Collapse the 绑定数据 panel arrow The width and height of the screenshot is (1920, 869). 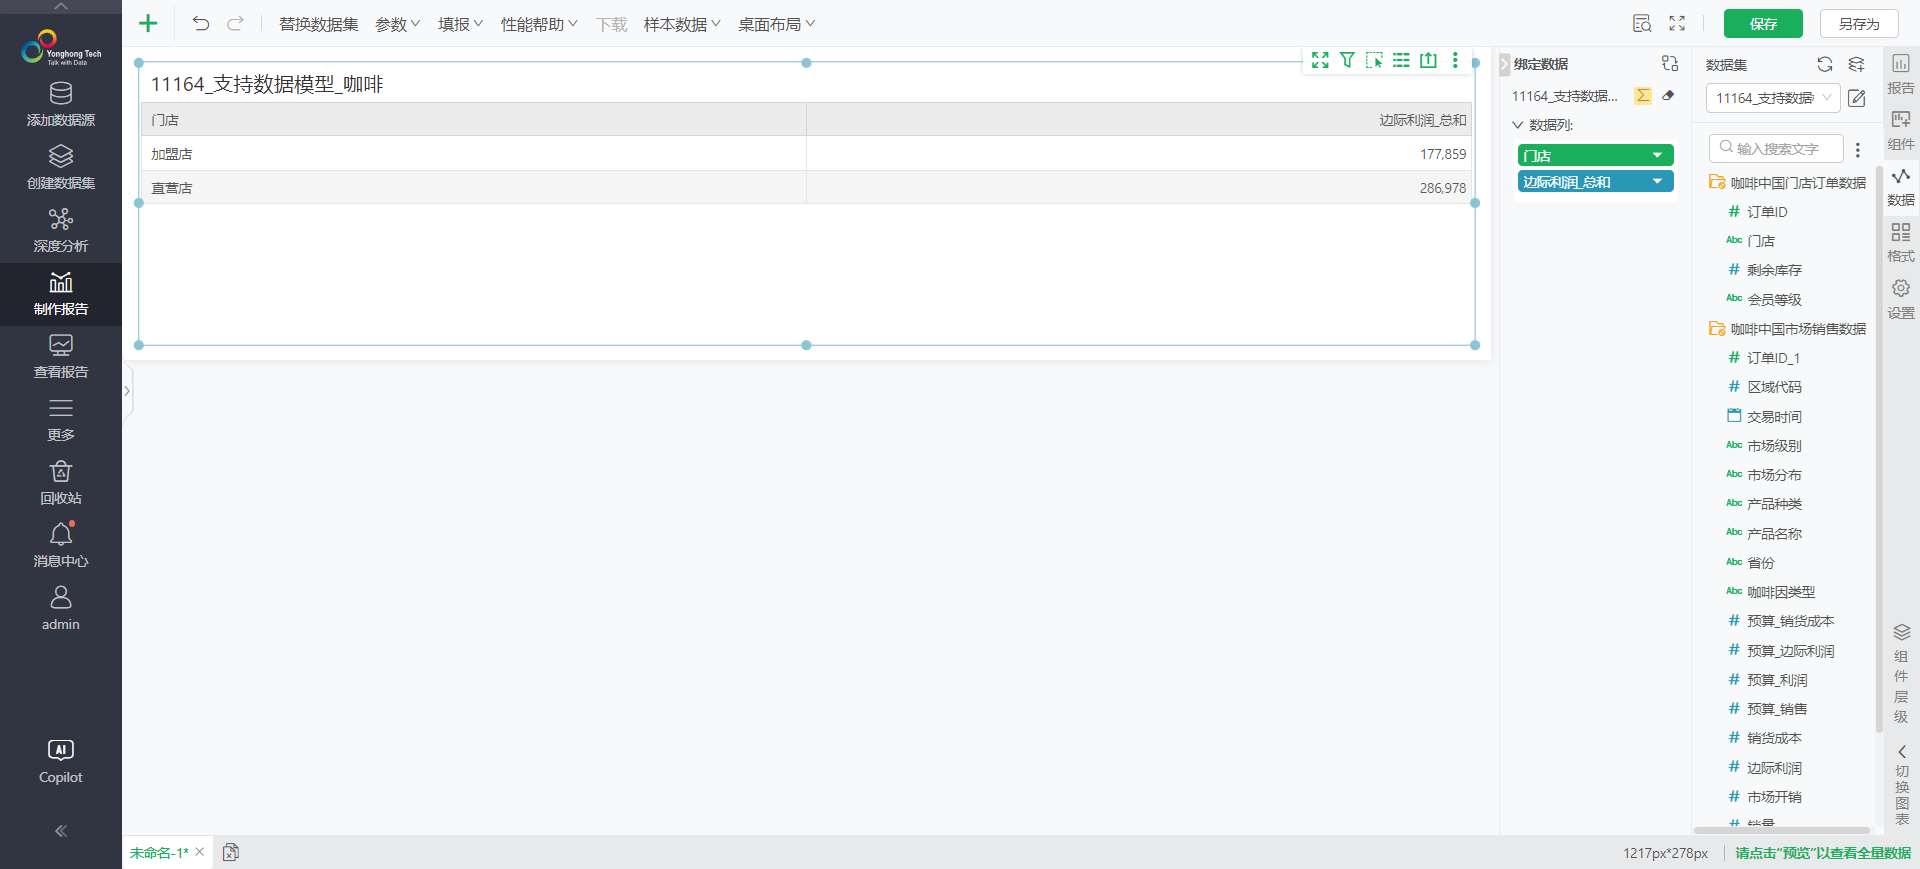click(1504, 64)
